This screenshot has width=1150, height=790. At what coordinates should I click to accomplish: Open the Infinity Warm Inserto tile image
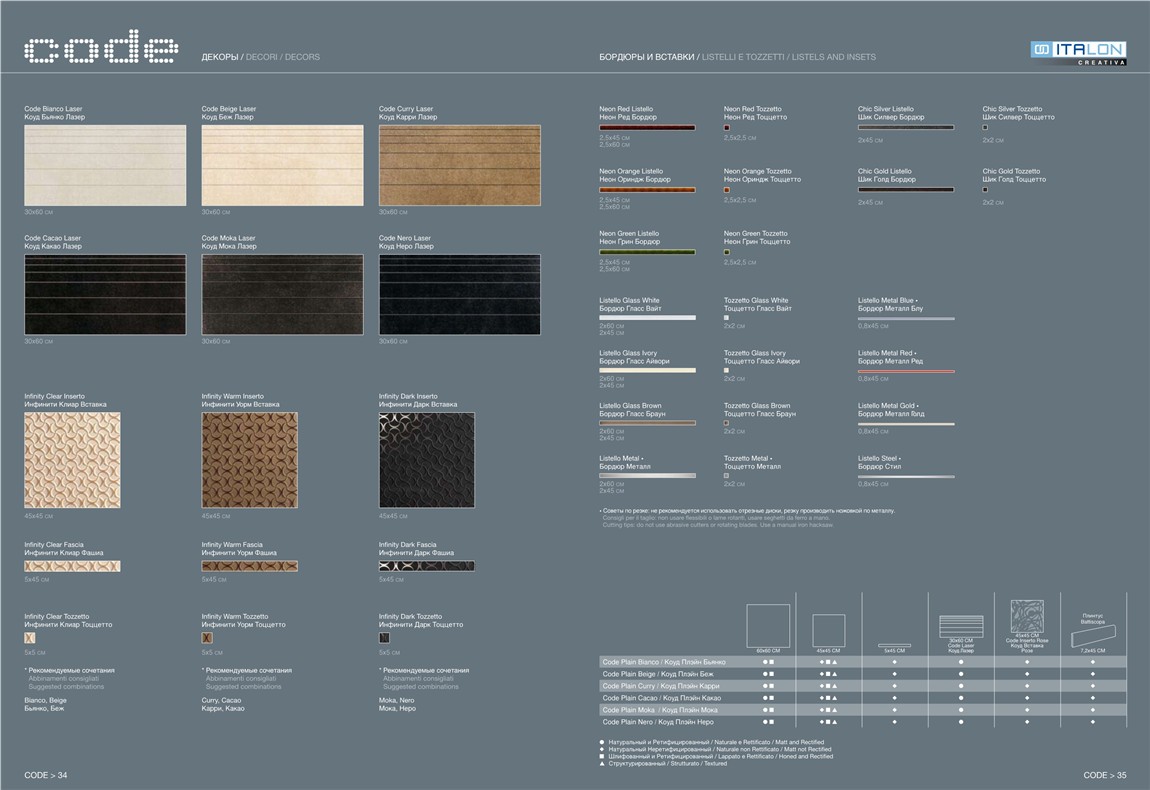pos(249,460)
